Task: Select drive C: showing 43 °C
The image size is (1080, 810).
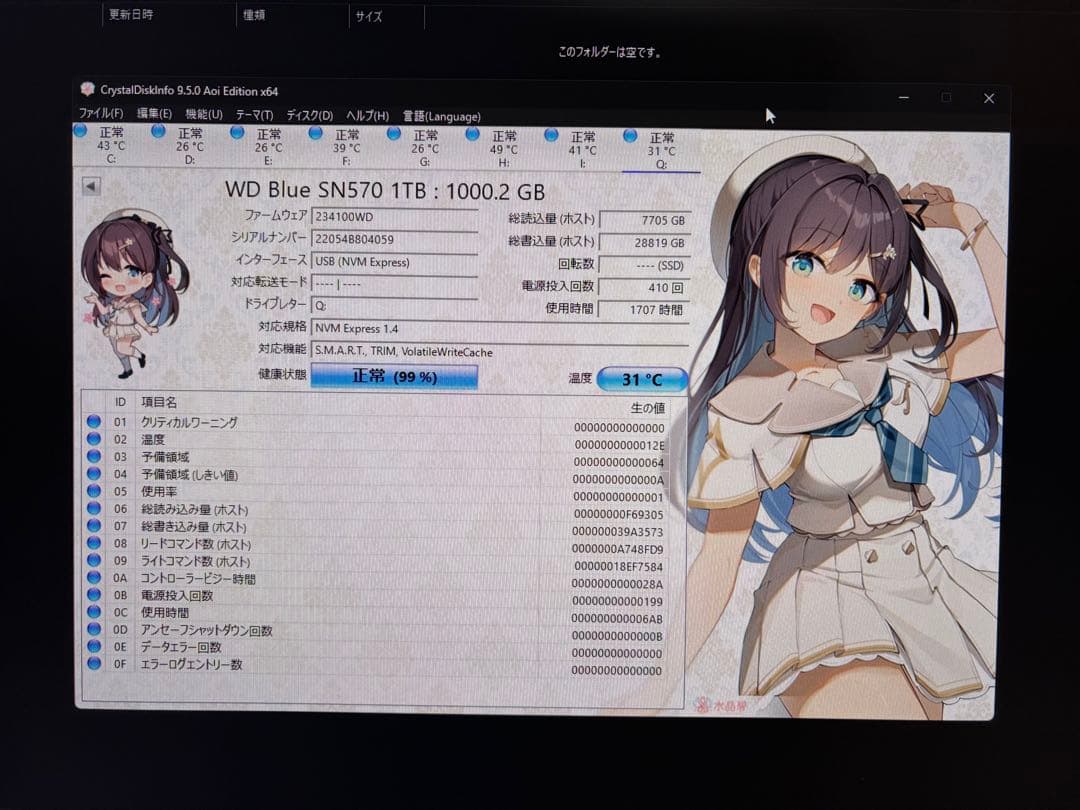Action: pos(110,143)
